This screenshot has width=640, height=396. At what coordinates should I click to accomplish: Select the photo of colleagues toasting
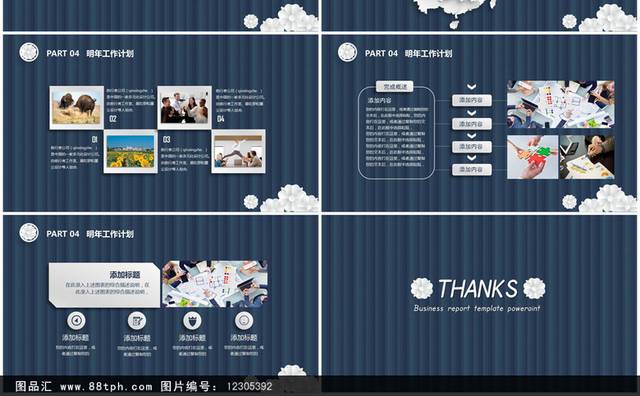click(x=184, y=107)
